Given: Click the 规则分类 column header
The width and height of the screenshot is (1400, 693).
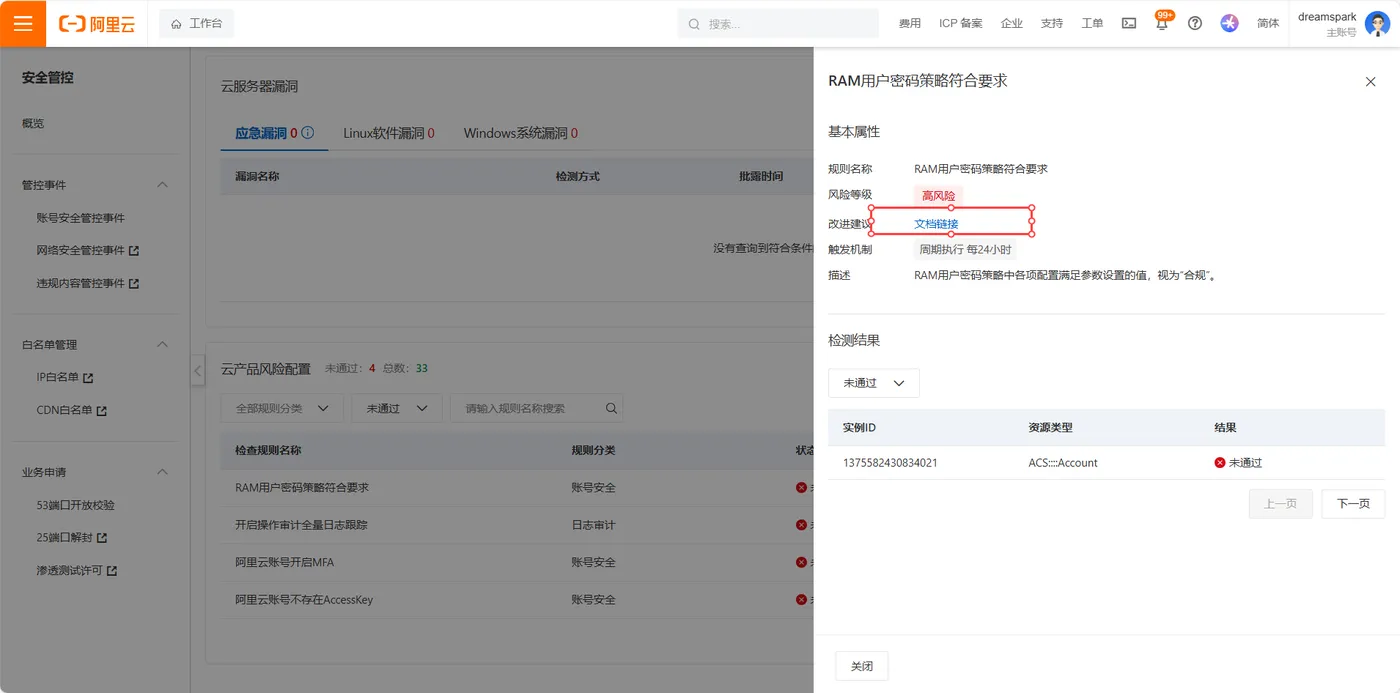Looking at the screenshot, I should point(593,451).
